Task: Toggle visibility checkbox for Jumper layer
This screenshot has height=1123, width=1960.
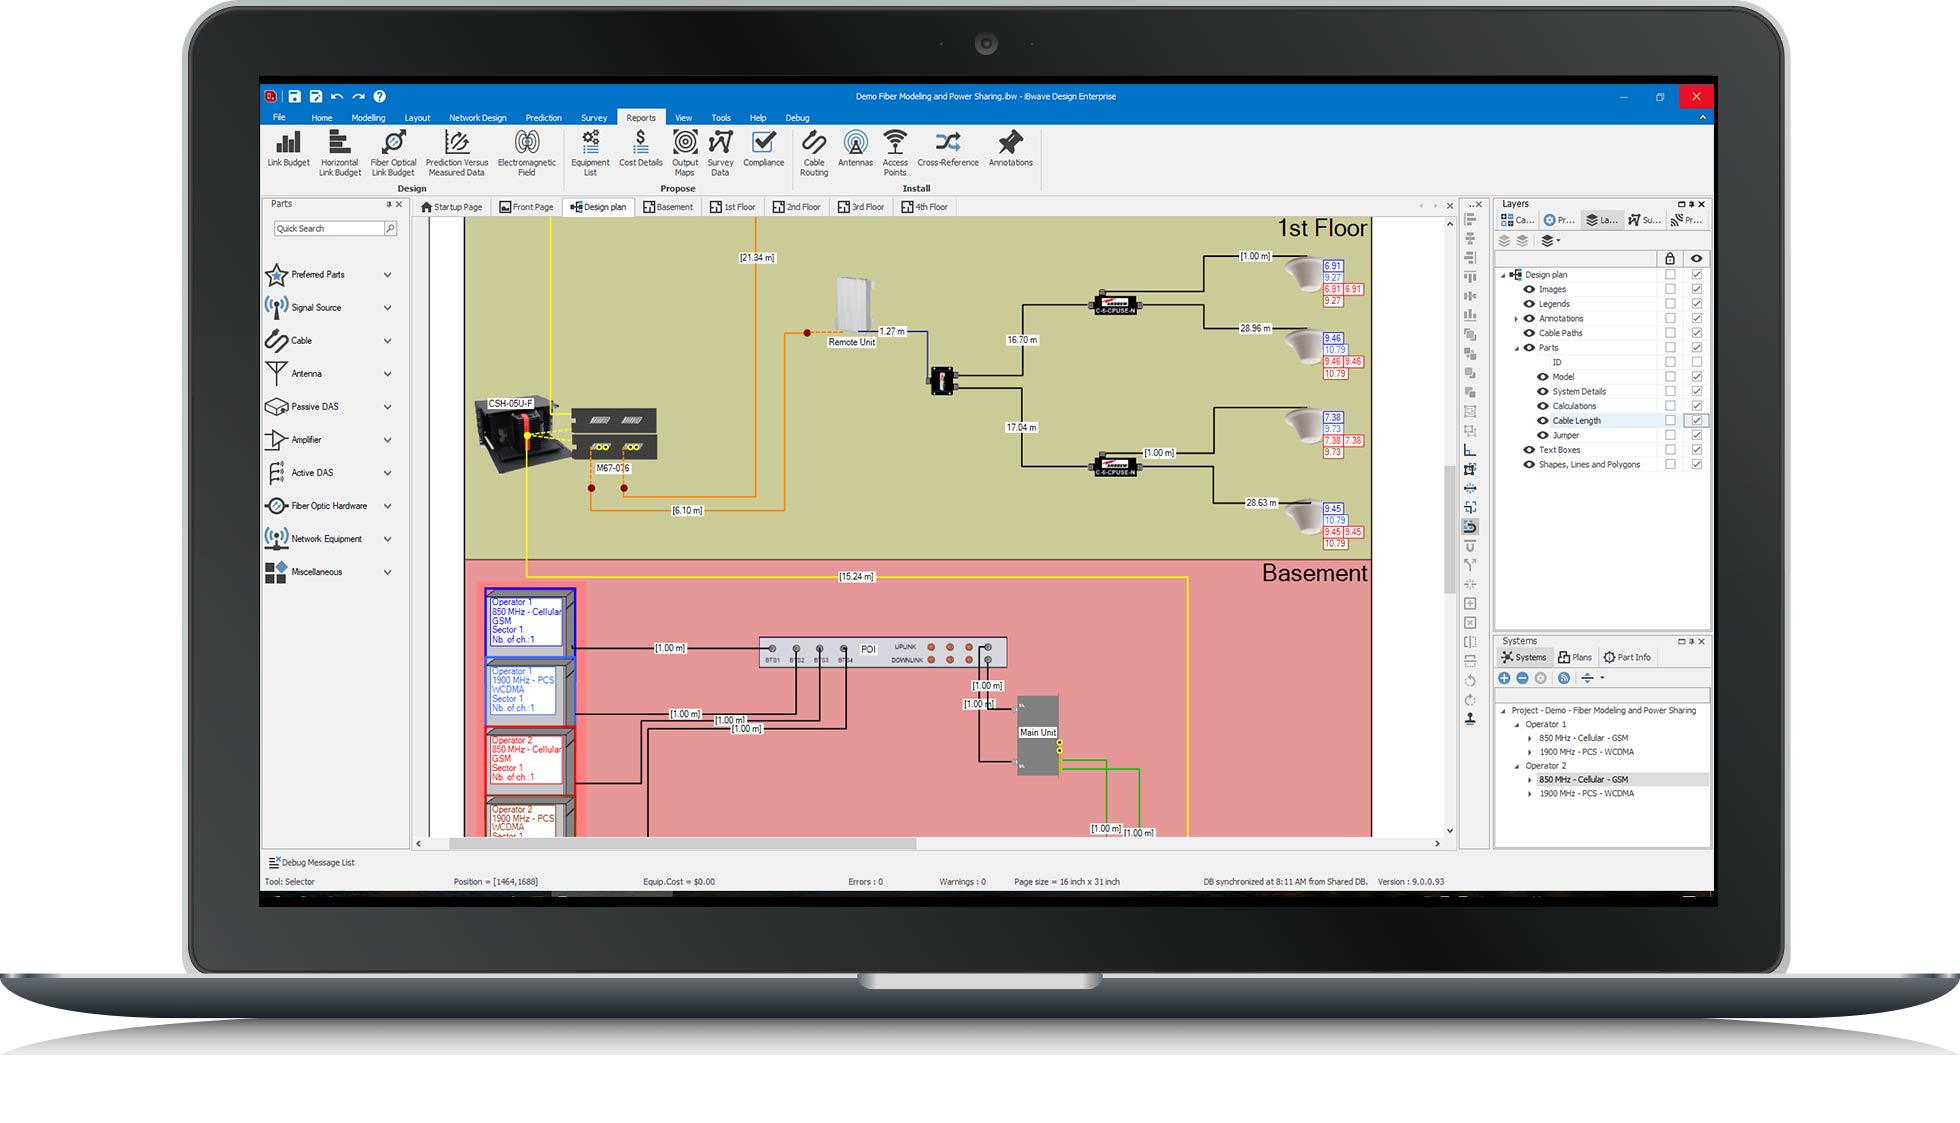Action: click(1696, 435)
